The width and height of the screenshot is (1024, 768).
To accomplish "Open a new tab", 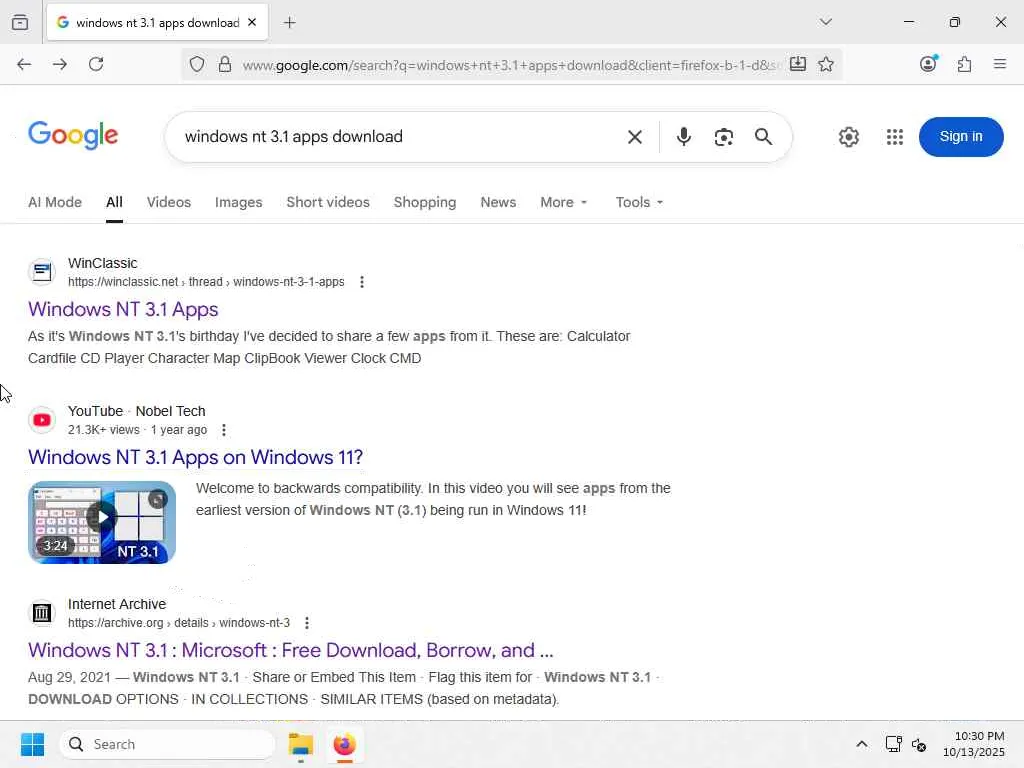I will (289, 23).
